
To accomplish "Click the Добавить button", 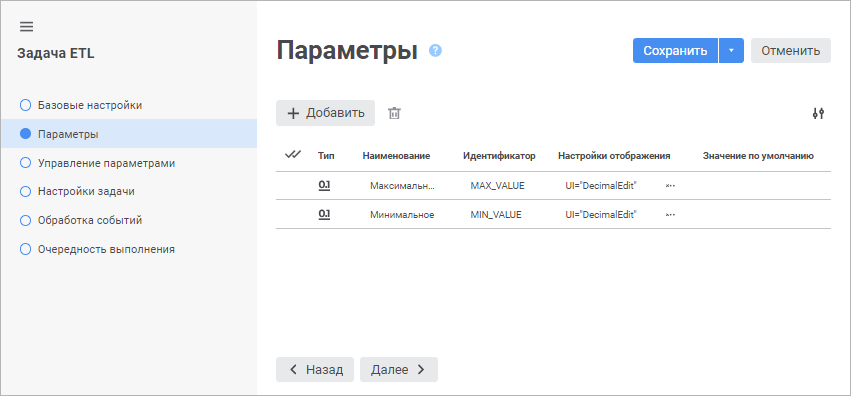I will pos(325,113).
